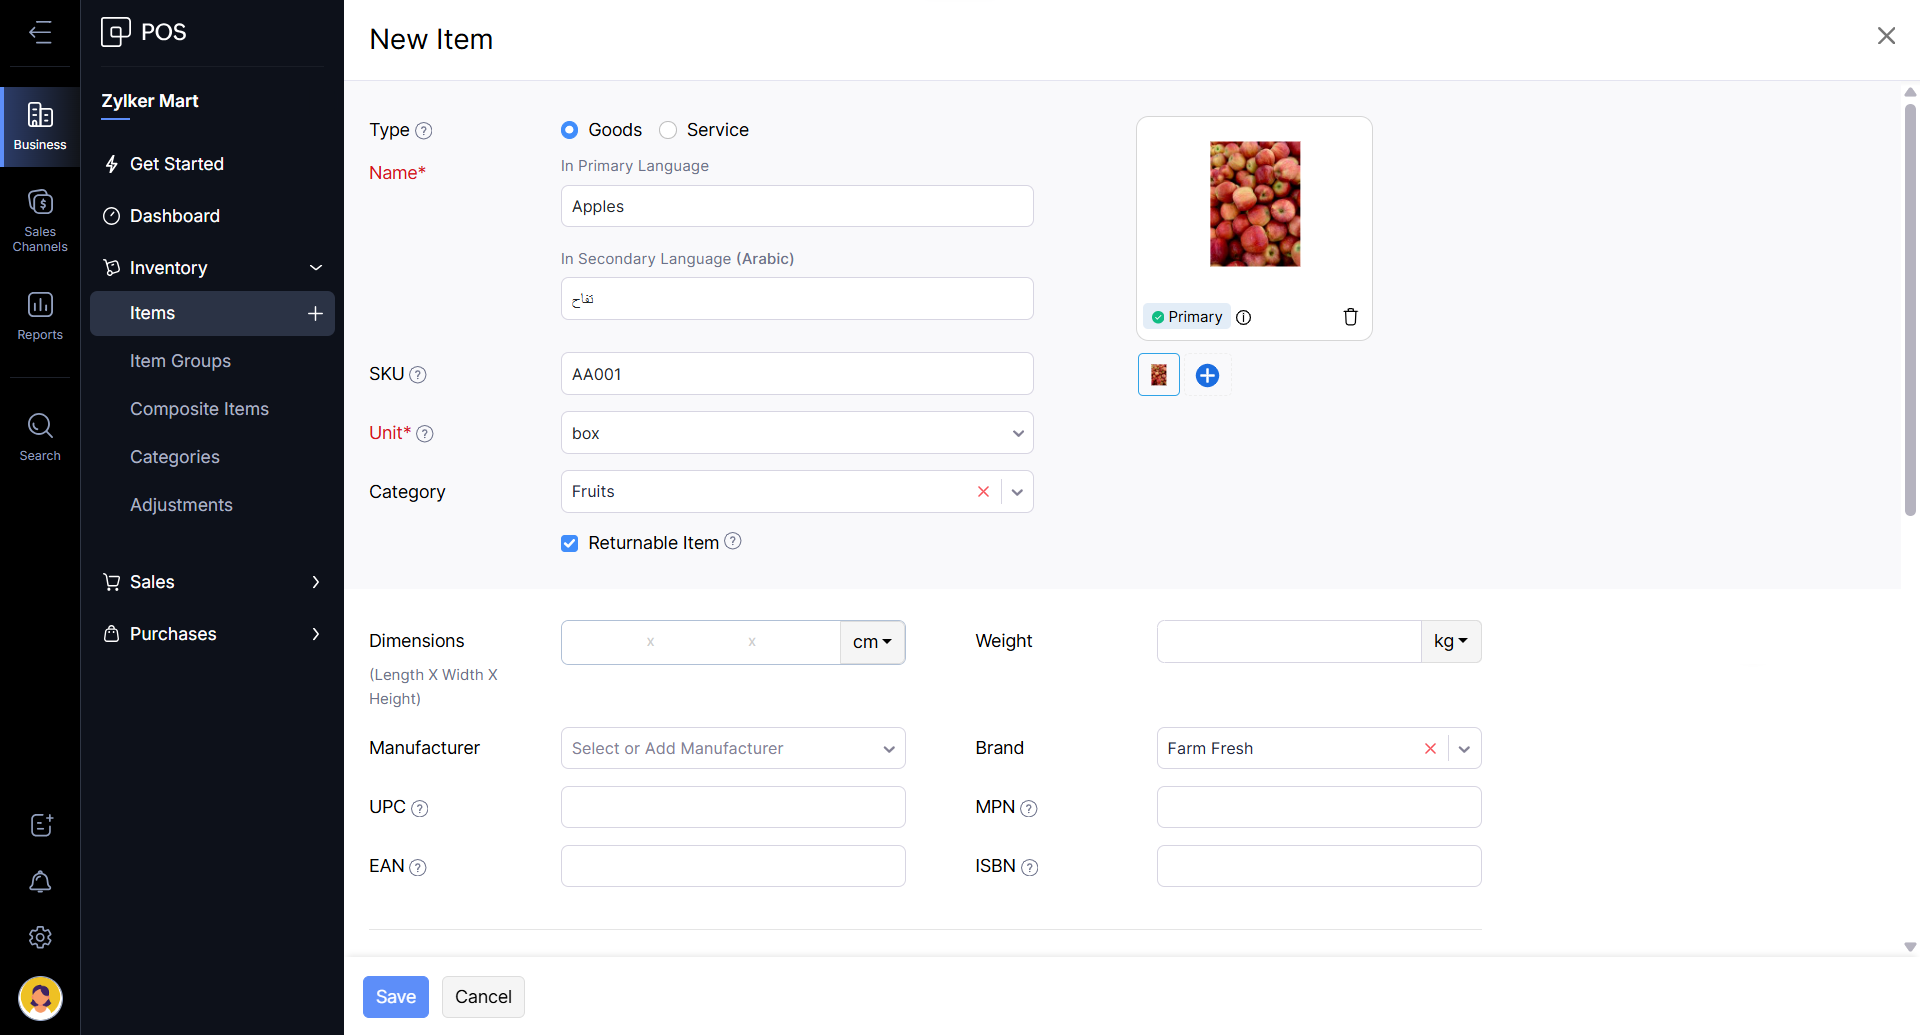1920x1035 pixels.
Task: Open notifications bell in sidebar
Action: click(40, 881)
